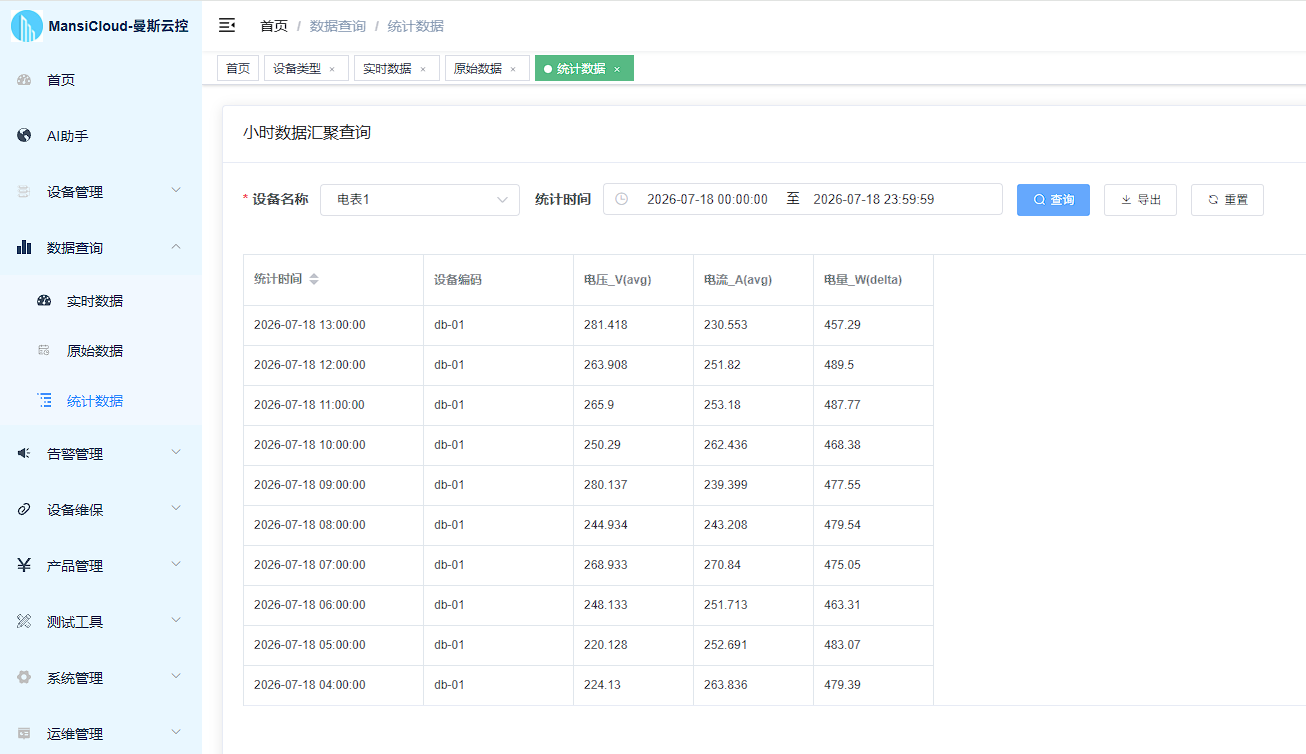
Task: Expand the 设备维保 menu chevron
Action: 176,508
